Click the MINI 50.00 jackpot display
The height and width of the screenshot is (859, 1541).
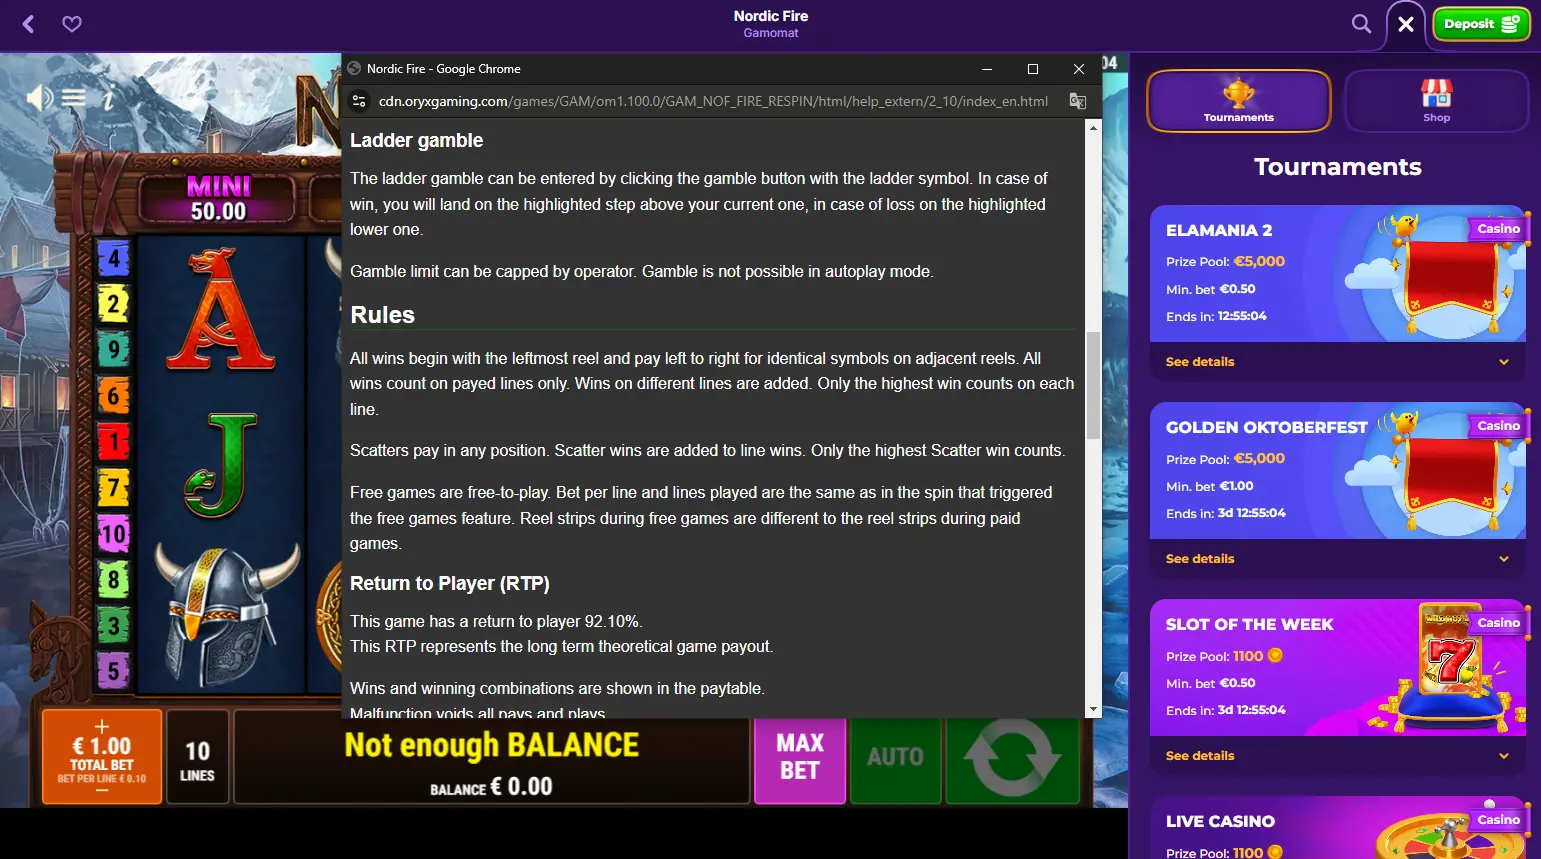point(218,198)
